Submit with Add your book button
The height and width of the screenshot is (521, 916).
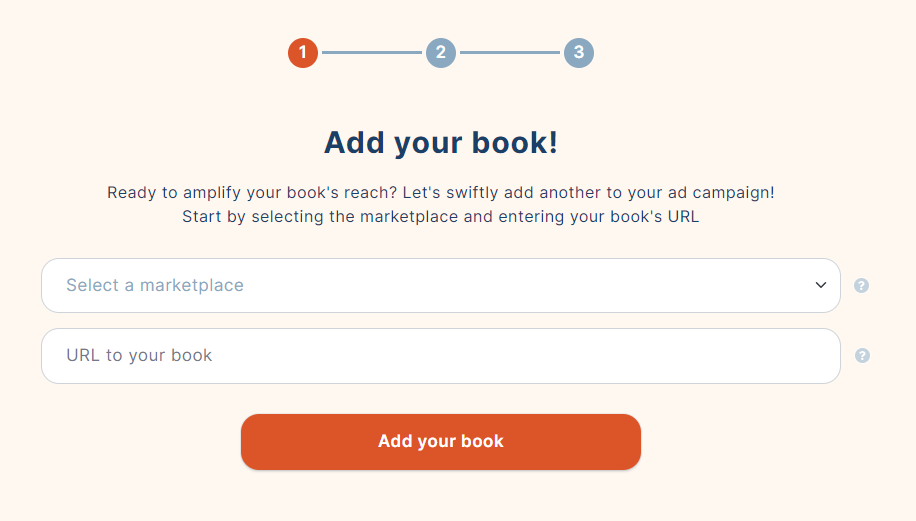click(440, 442)
